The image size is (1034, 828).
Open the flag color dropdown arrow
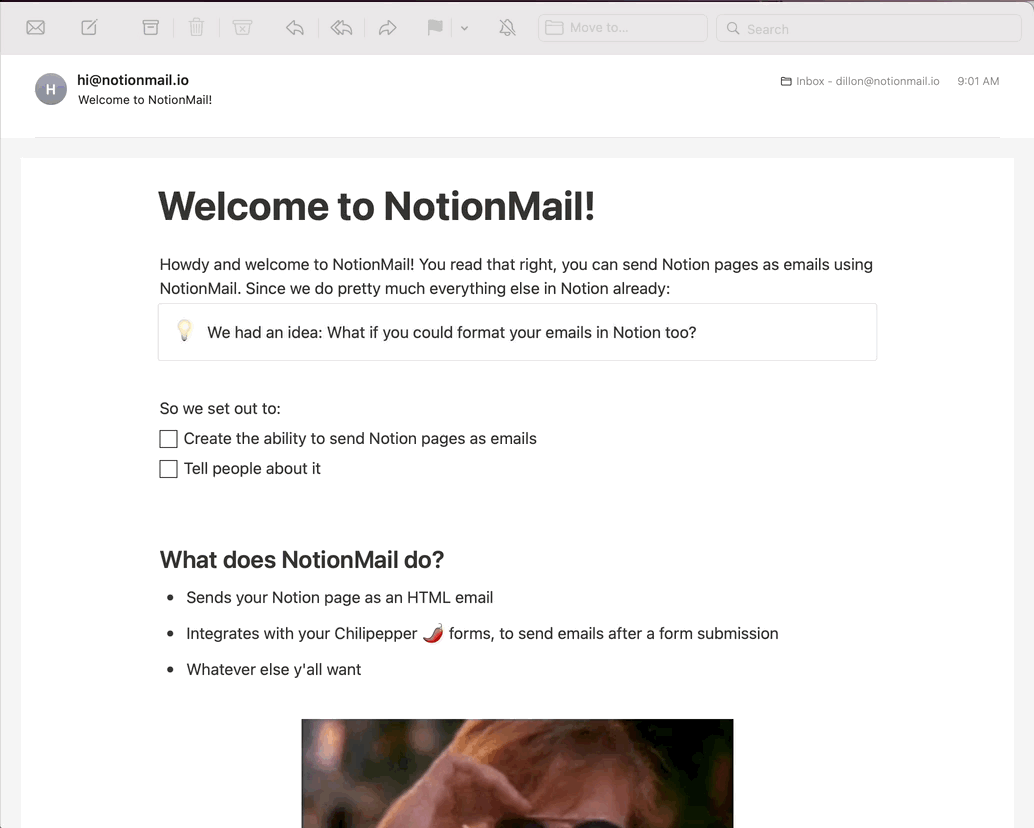click(464, 28)
